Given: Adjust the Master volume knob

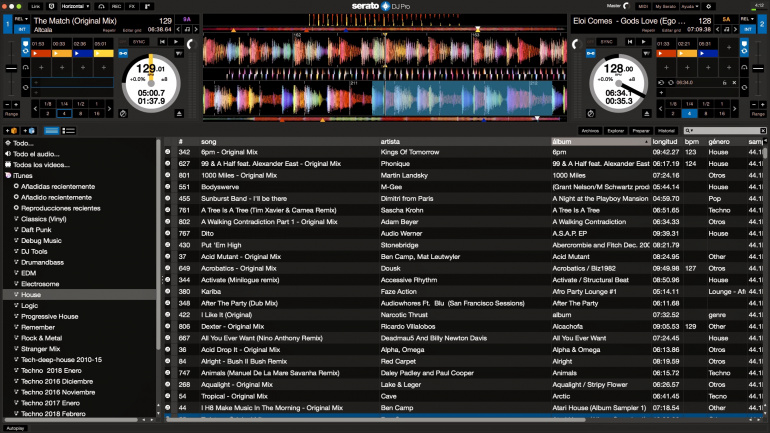Looking at the screenshot, I should pyautogui.click(x=627, y=6).
